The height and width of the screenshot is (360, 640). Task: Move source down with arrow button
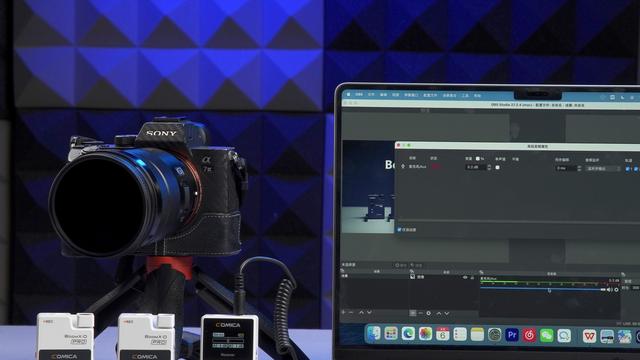pyautogui.click(x=447, y=313)
